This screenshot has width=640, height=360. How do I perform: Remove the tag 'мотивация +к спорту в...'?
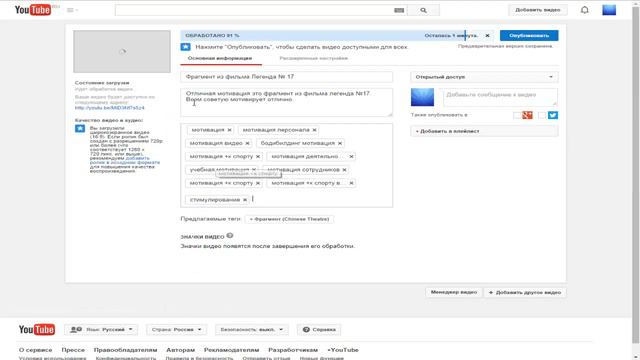tap(351, 183)
